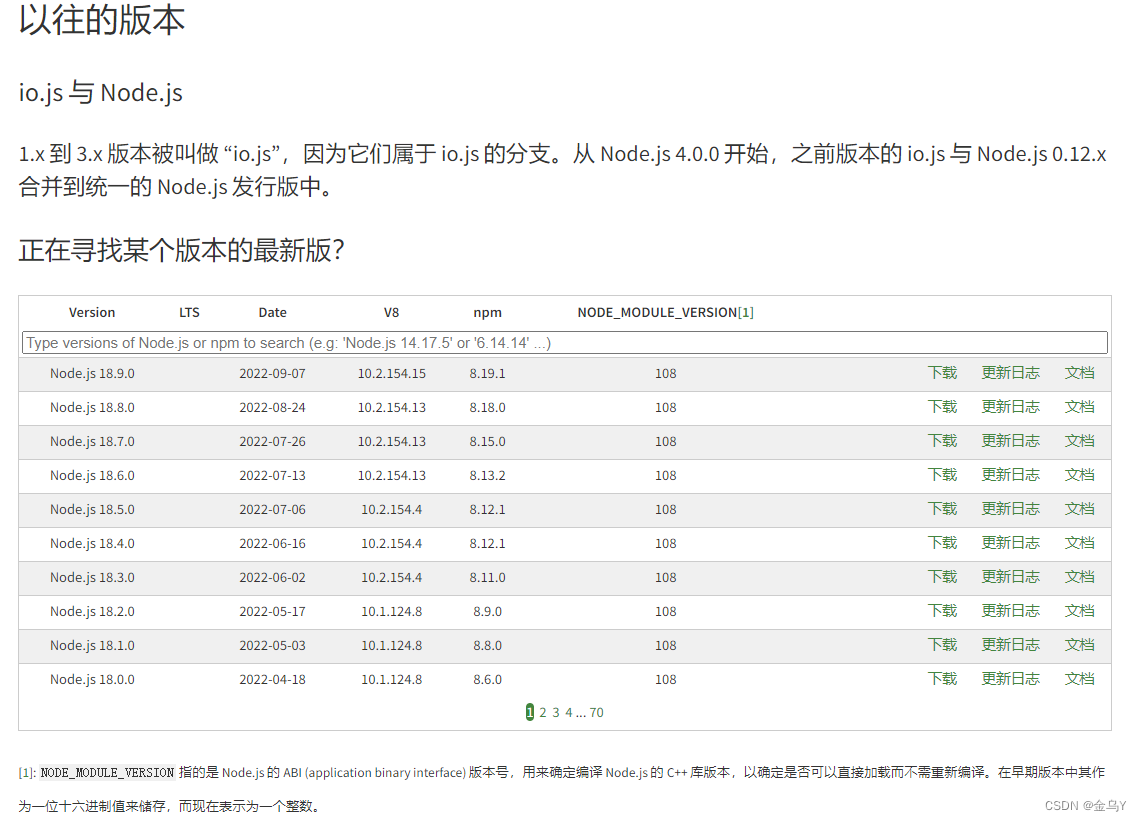The height and width of the screenshot is (821, 1142).
Task: Select the date '2022-08-24' cell
Action: click(272, 408)
